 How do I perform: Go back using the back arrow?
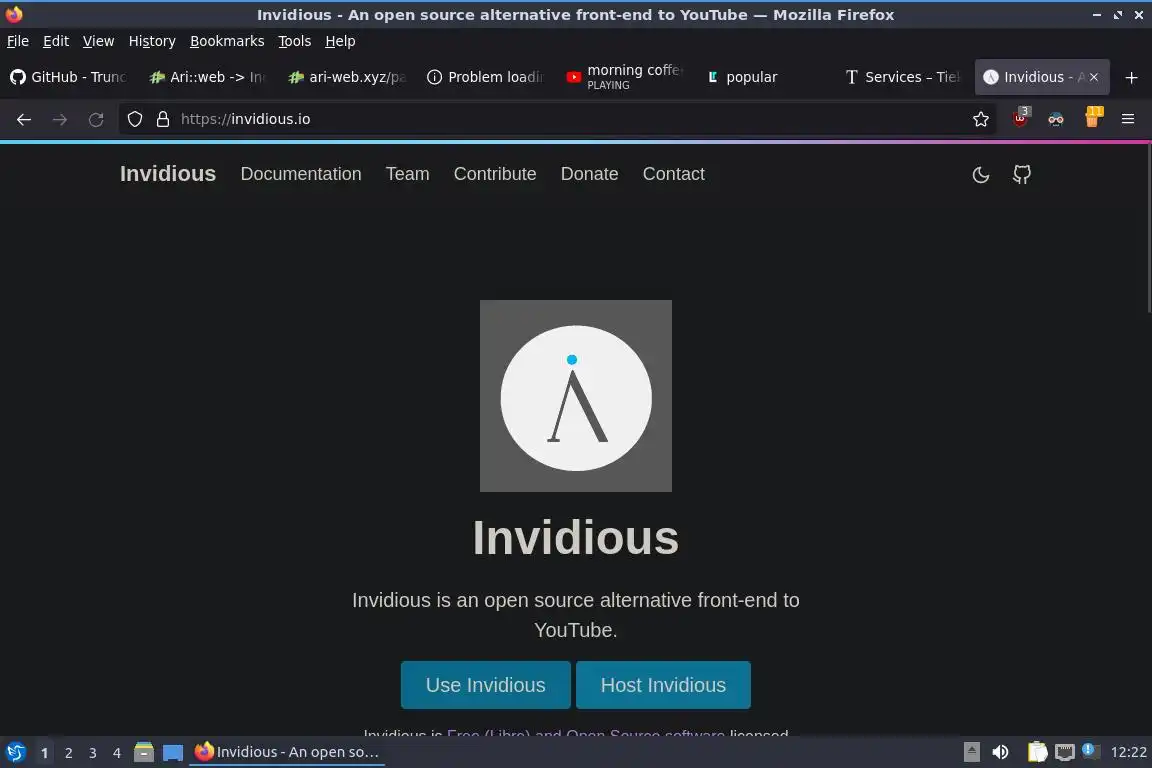[x=24, y=119]
